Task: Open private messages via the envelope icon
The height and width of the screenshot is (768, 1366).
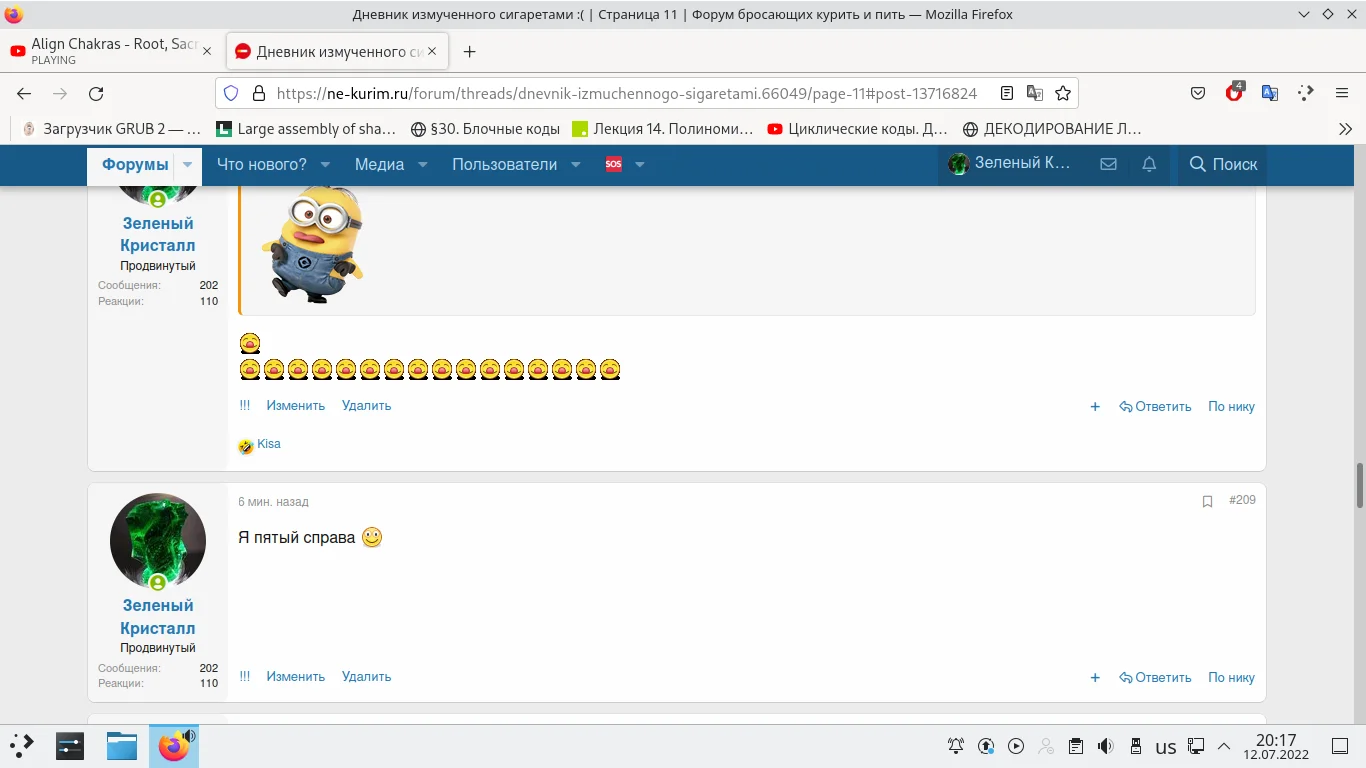Action: point(1108,164)
